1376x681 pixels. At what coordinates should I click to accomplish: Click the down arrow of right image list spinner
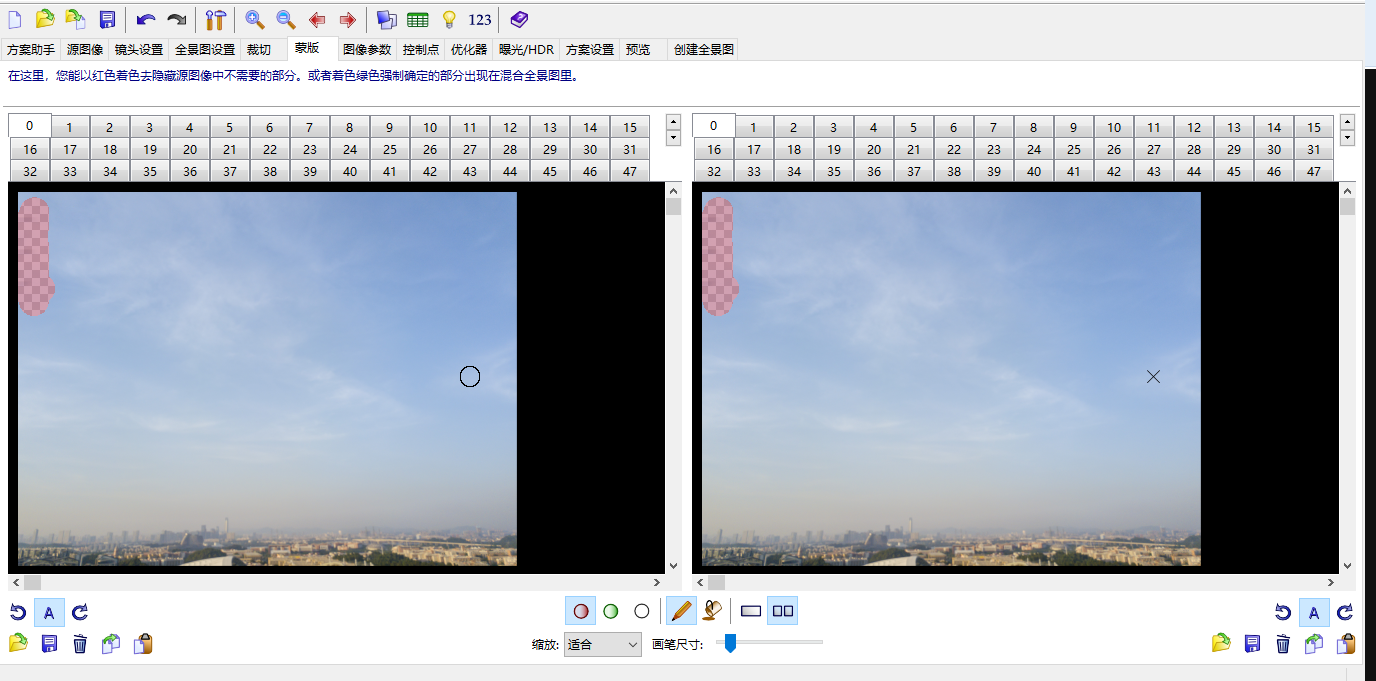tap(1347, 137)
